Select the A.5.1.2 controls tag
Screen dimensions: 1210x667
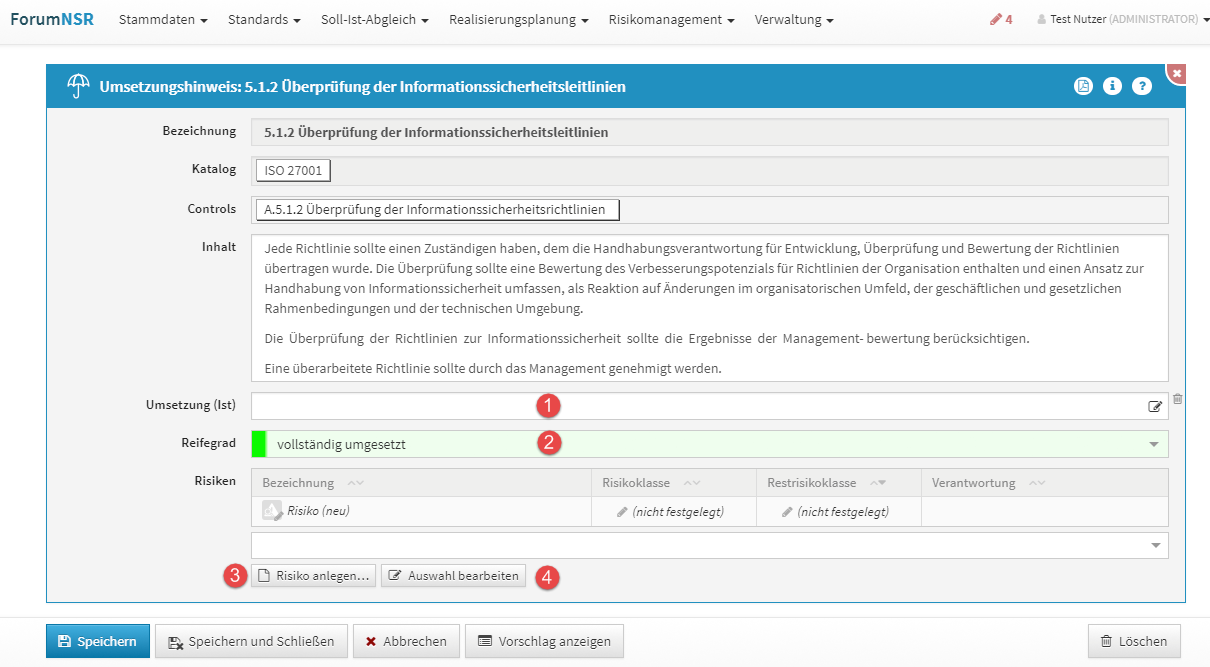pyautogui.click(x=438, y=210)
